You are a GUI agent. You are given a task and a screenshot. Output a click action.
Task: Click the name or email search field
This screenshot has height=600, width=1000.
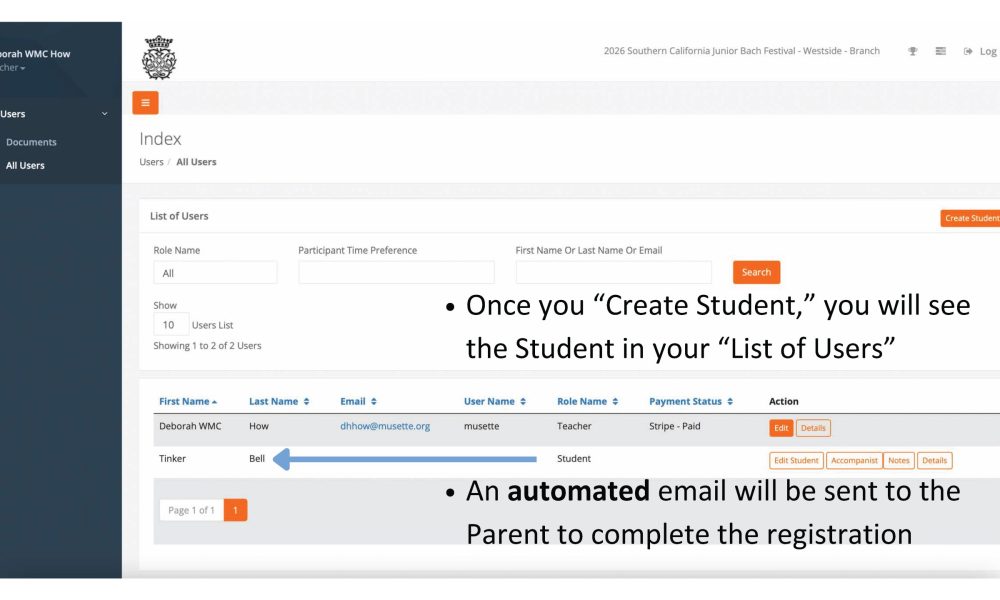(613, 272)
